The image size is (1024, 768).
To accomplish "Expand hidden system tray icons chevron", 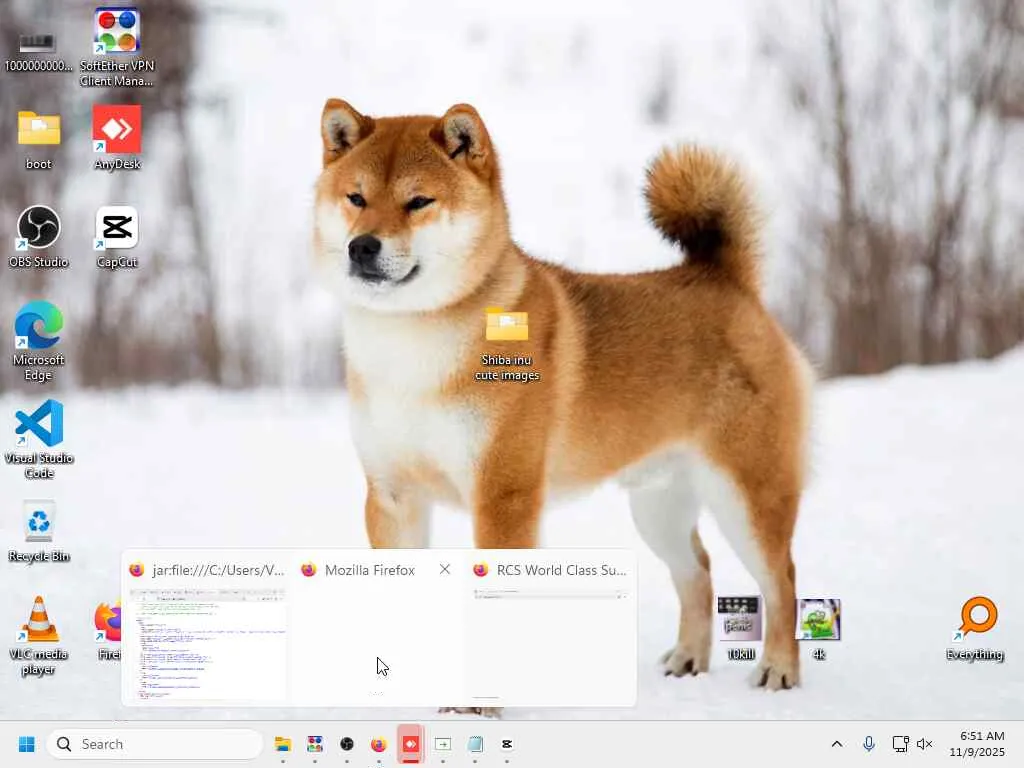I will click(837, 744).
